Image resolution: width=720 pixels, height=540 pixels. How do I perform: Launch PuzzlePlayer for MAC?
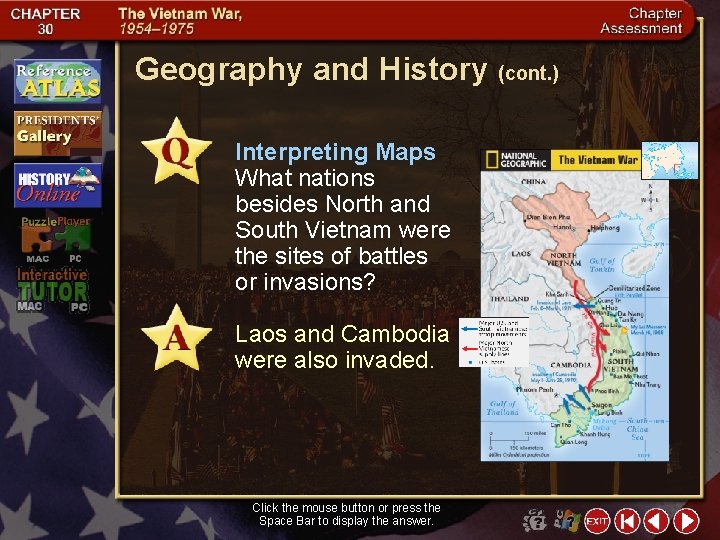[x=38, y=241]
